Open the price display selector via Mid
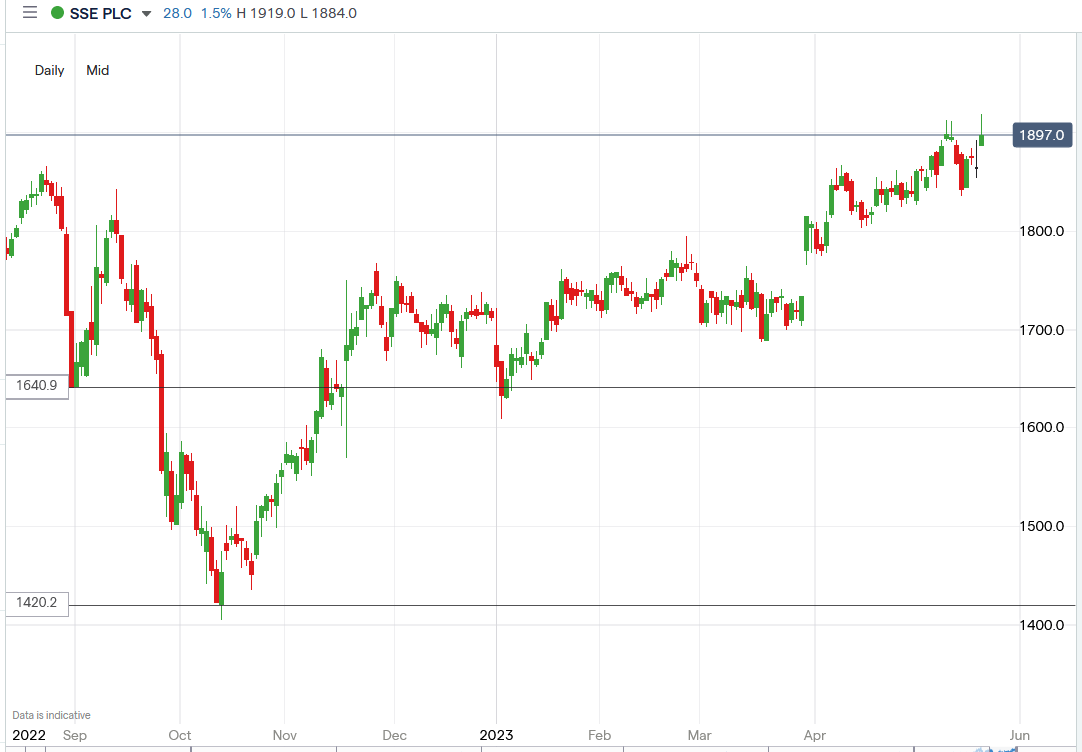 [x=97, y=70]
